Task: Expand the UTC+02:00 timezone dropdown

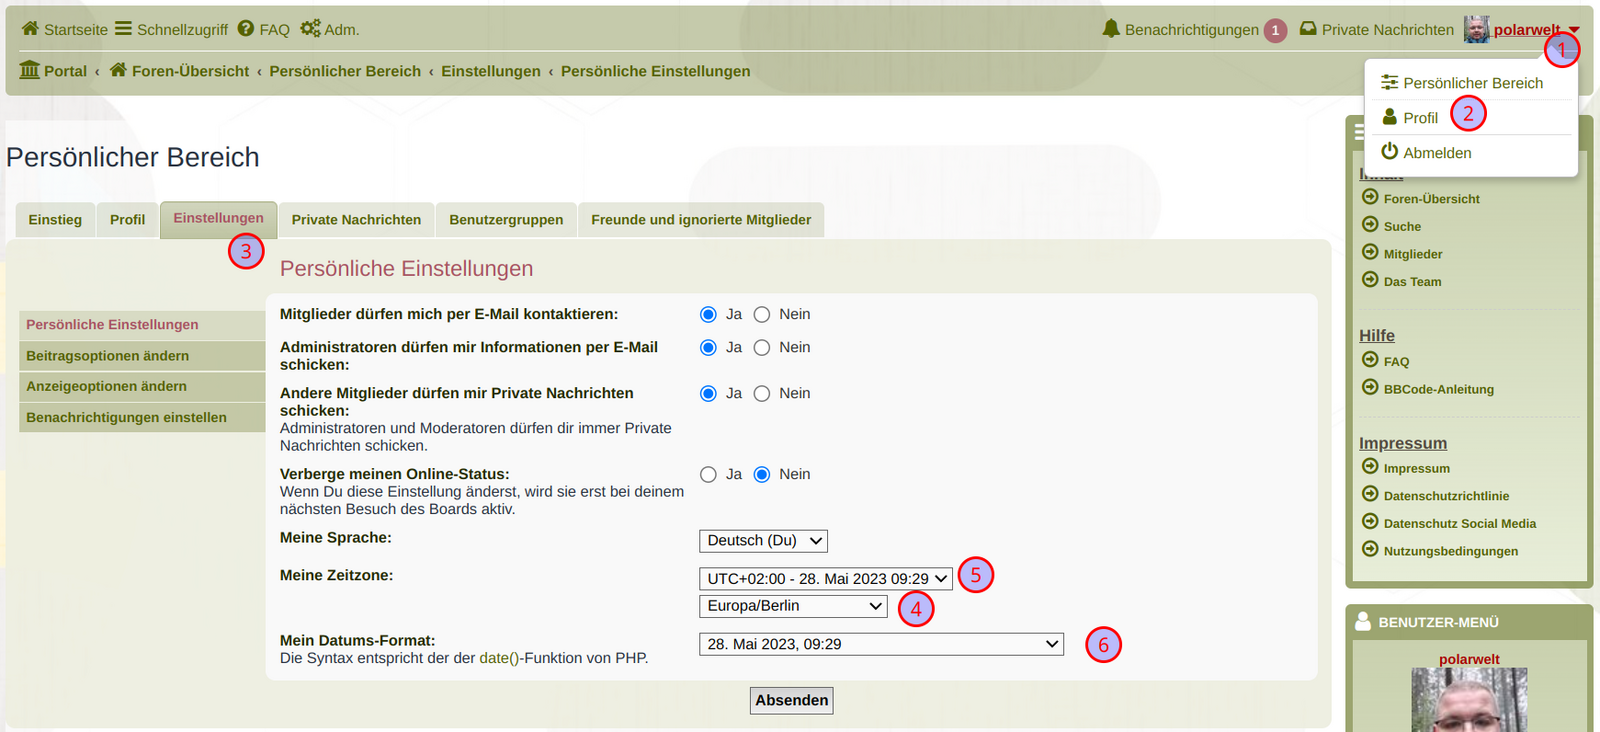Action: point(826,579)
